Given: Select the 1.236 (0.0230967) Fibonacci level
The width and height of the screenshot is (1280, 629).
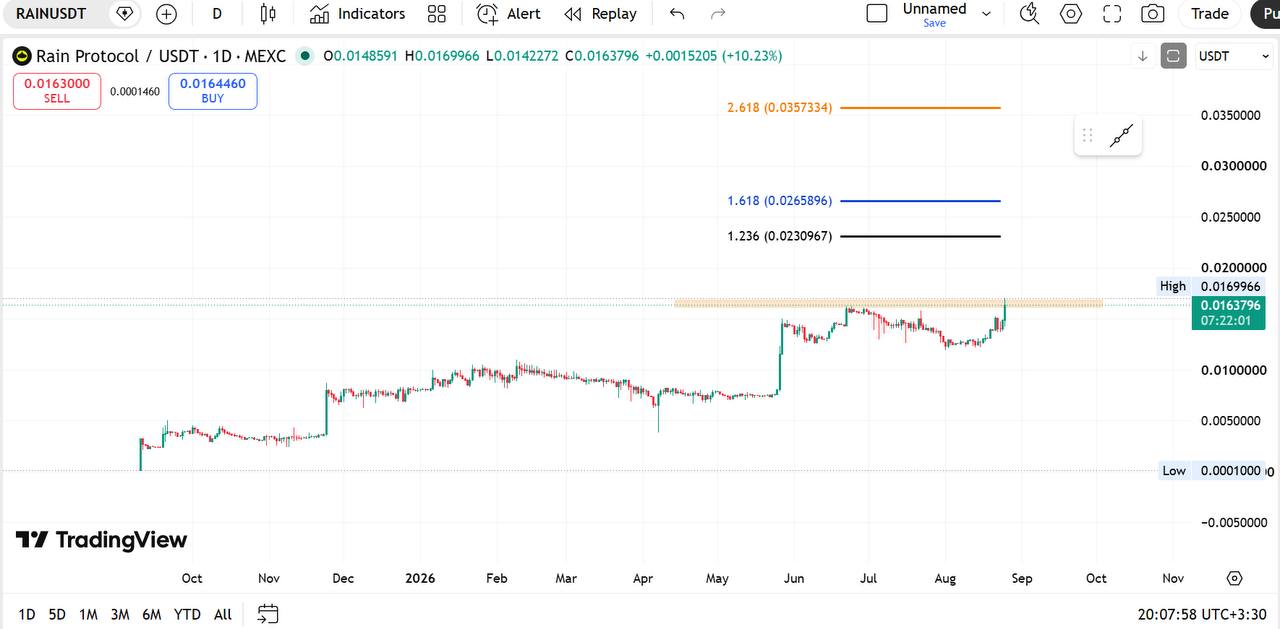Looking at the screenshot, I should pos(780,236).
